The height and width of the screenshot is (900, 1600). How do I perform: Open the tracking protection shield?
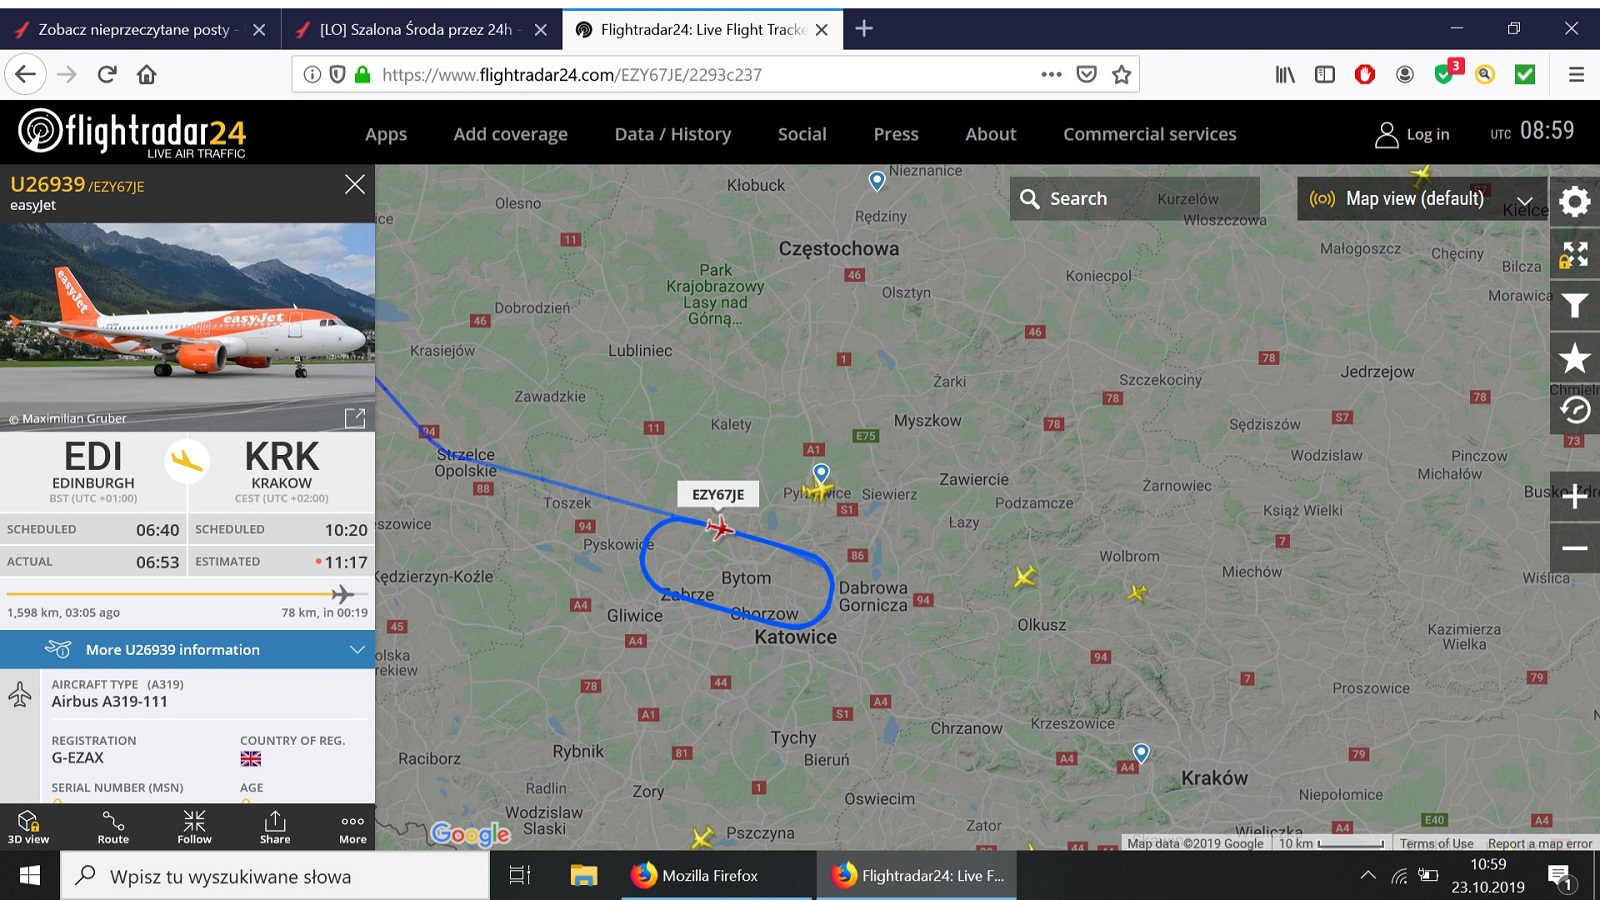[x=337, y=74]
